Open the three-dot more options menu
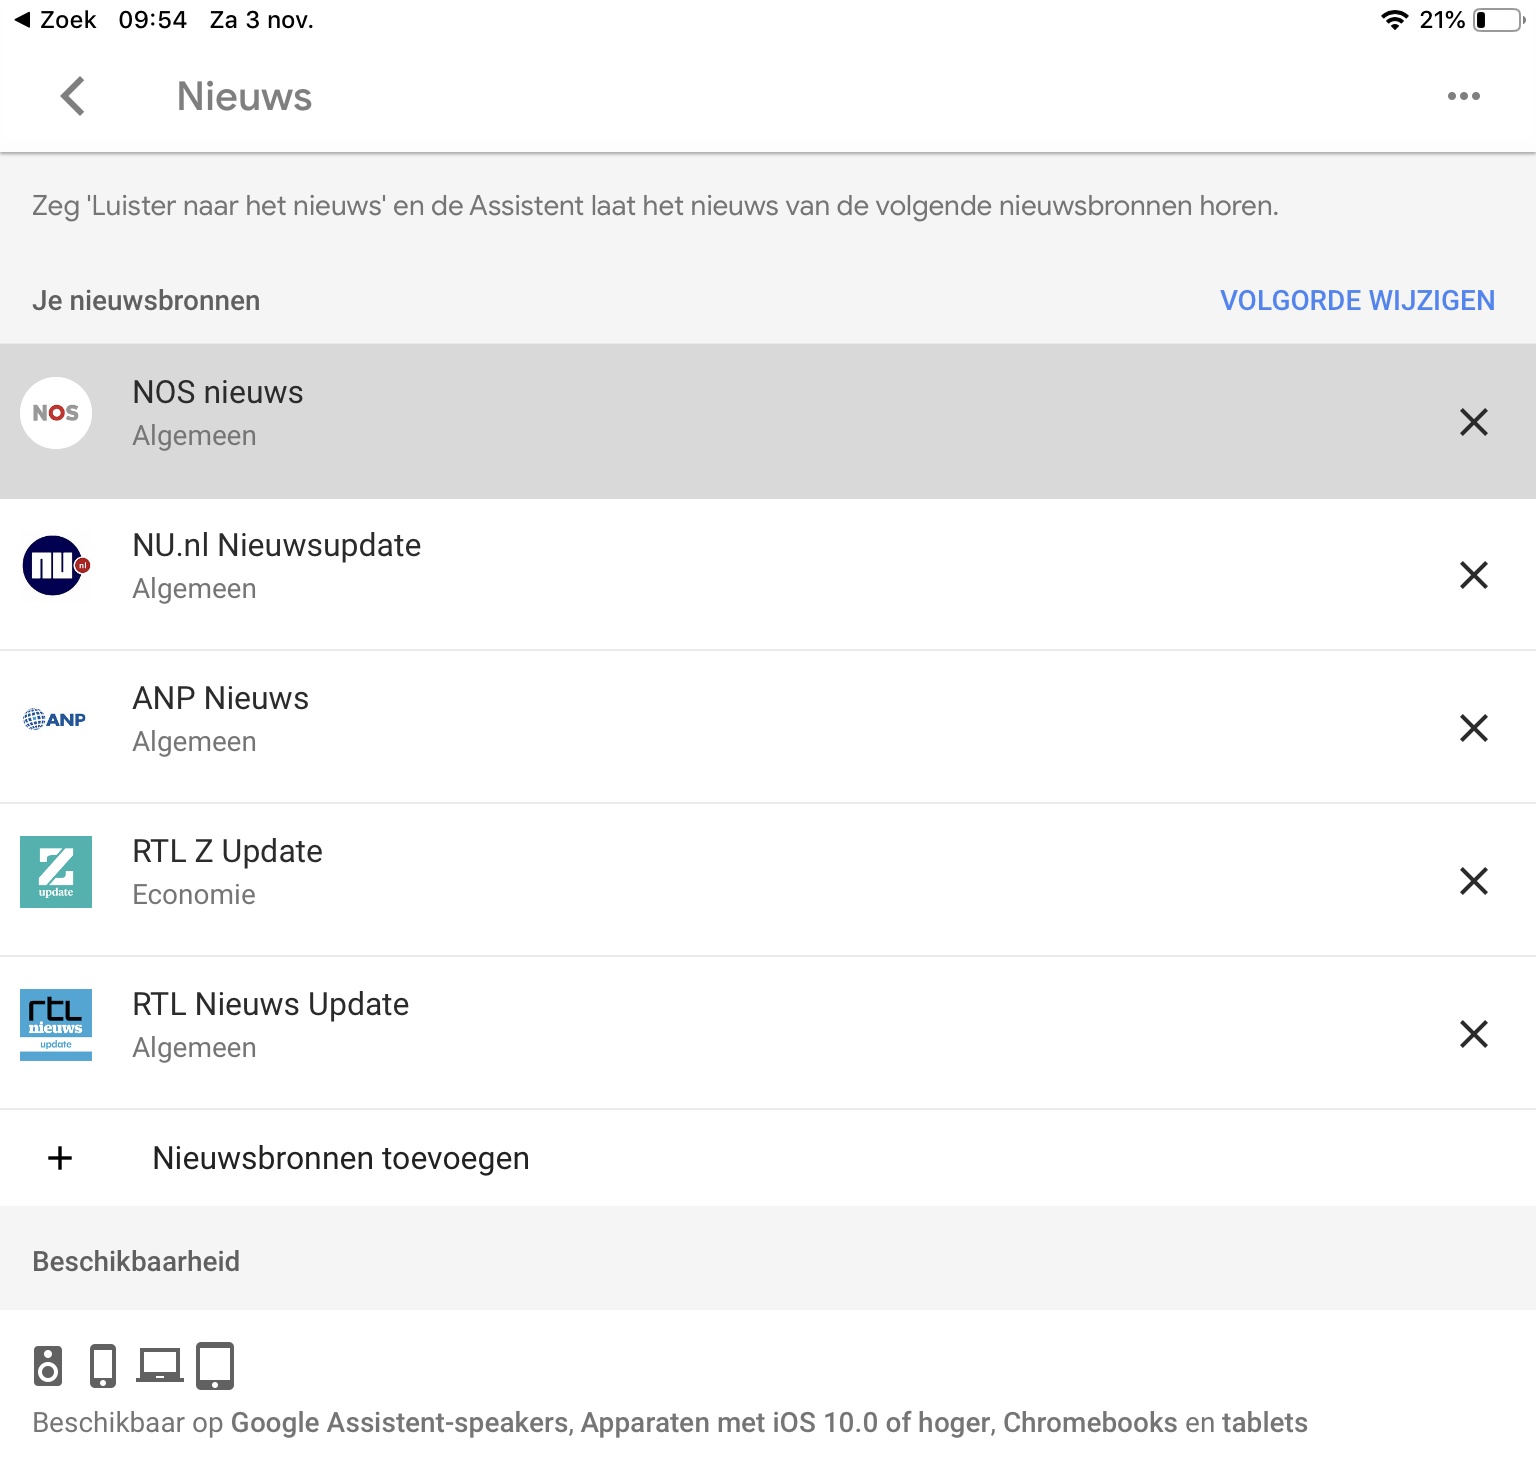Screen dimensions: 1536x1466 pos(1463,96)
